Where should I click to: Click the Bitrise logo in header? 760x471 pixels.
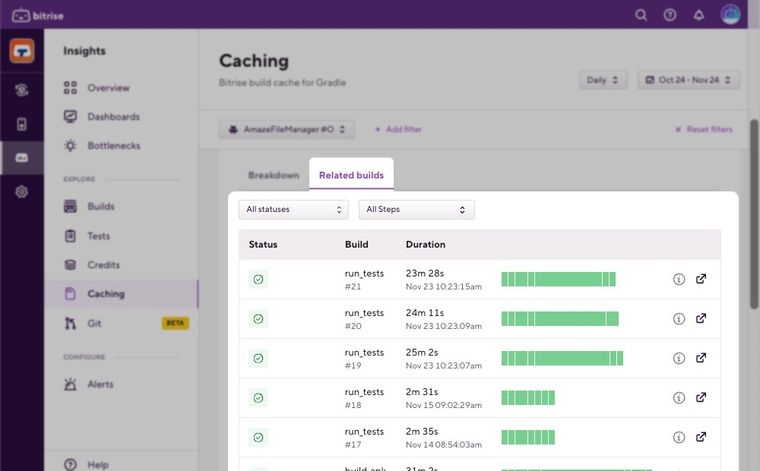click(x=37, y=15)
